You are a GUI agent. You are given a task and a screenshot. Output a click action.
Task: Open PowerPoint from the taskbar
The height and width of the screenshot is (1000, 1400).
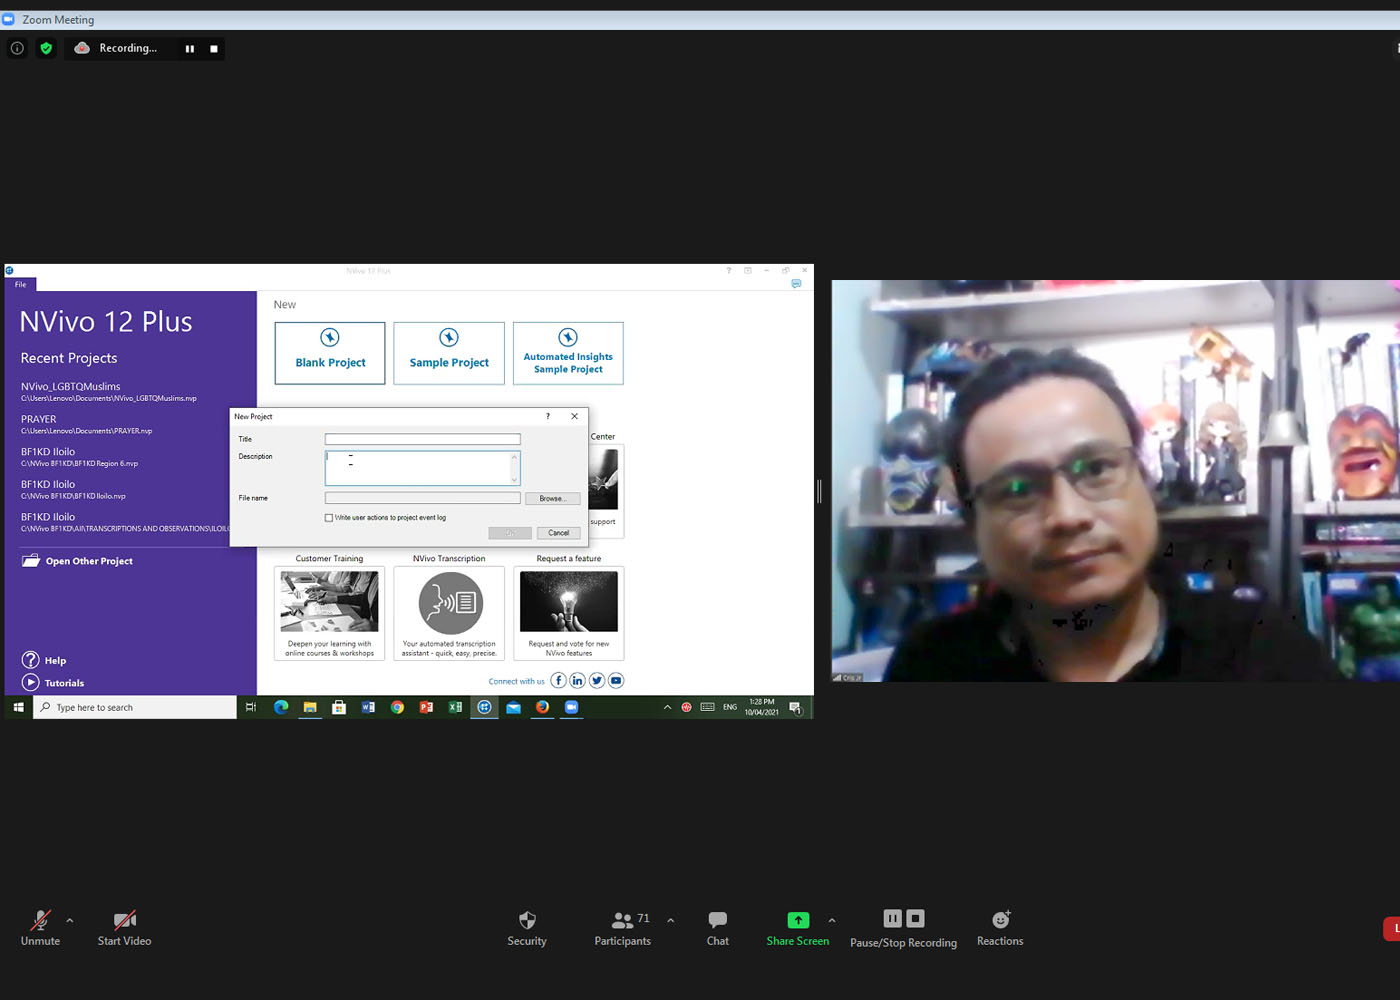coord(426,707)
